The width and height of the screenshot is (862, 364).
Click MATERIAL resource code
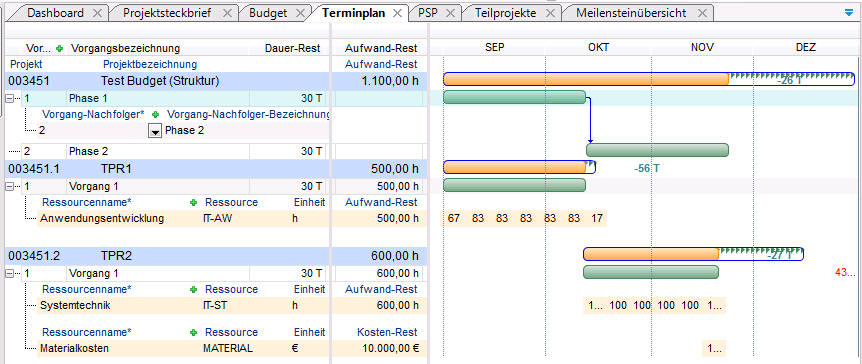point(228,348)
